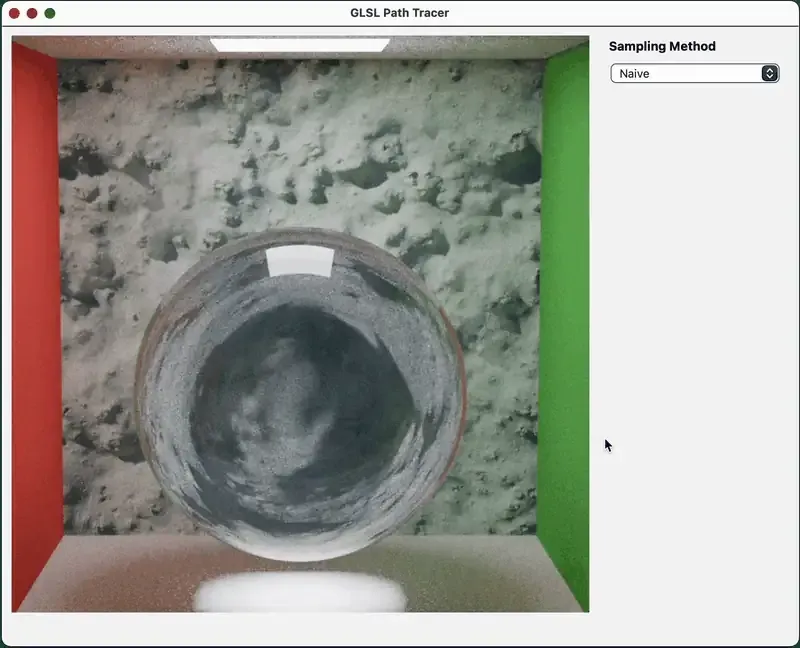This screenshot has width=800, height=648.
Task: Click the gray strip beneath the render viewport
Action: click(300, 628)
